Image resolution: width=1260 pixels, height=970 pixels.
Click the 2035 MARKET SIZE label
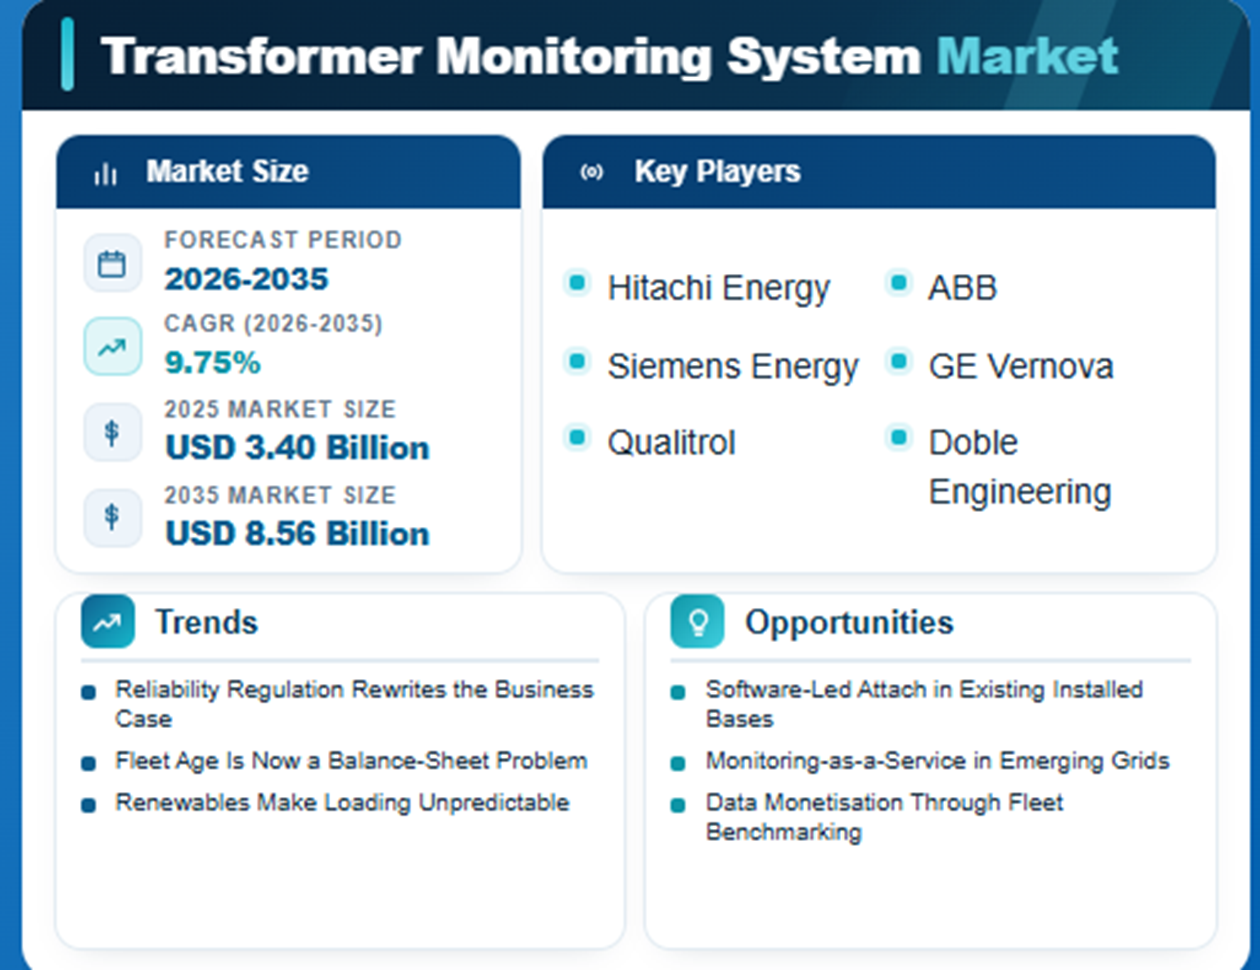[280, 495]
